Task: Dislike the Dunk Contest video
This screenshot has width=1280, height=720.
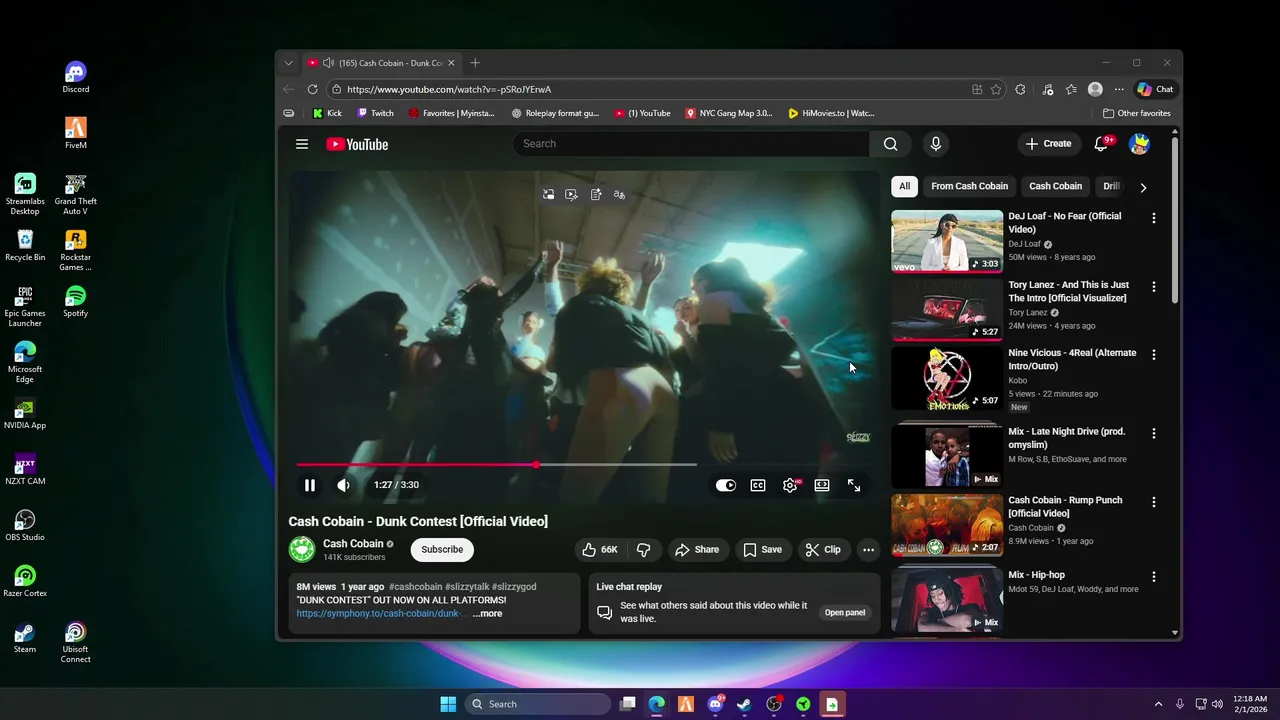Action: (644, 549)
